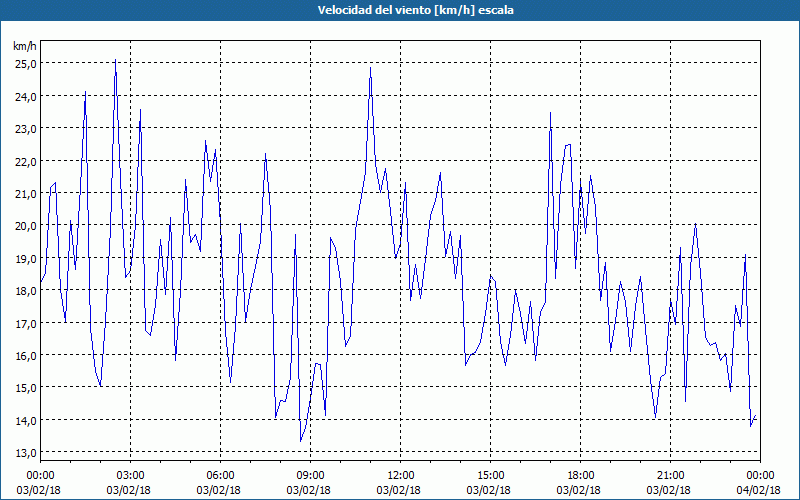
Task: Click the '03/02/18' date under 06:00
Action: tap(218, 490)
